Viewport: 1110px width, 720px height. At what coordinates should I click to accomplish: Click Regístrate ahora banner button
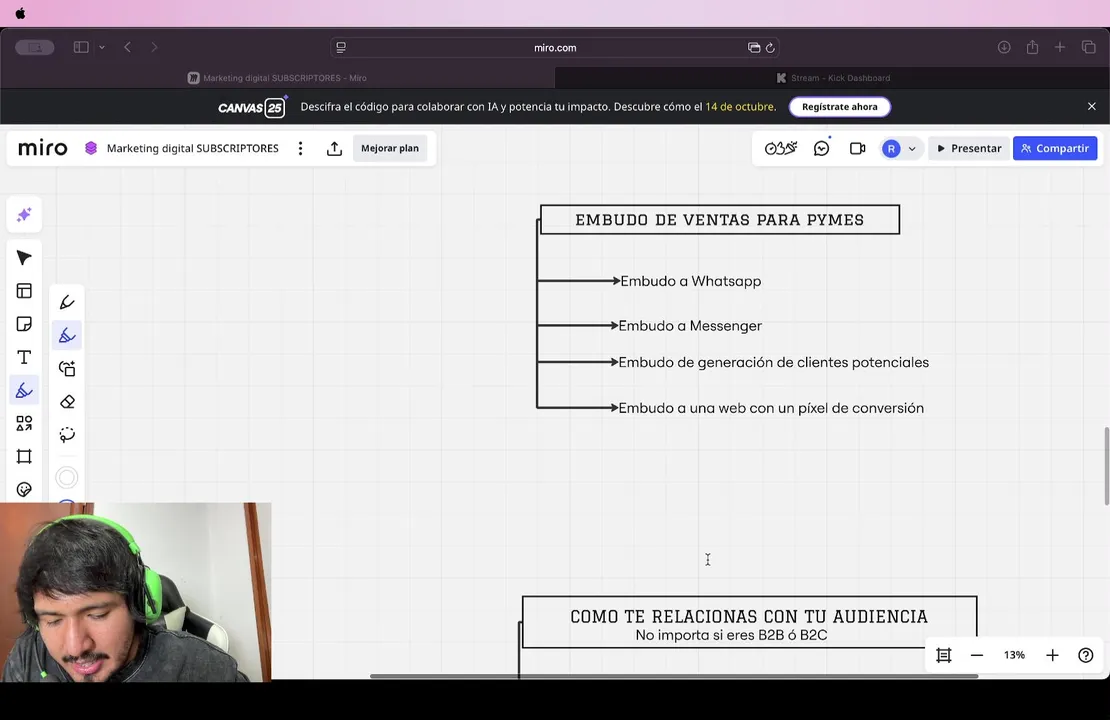coord(840,107)
